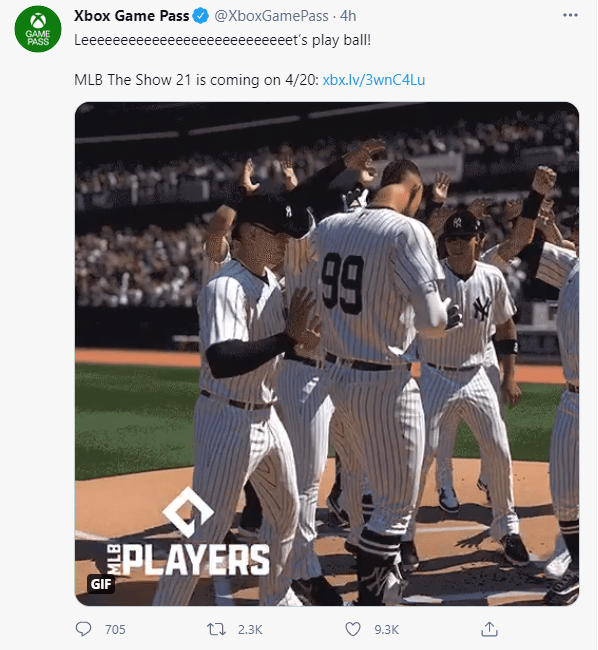Click the blue verified checkmark badge

pyautogui.click(x=201, y=16)
